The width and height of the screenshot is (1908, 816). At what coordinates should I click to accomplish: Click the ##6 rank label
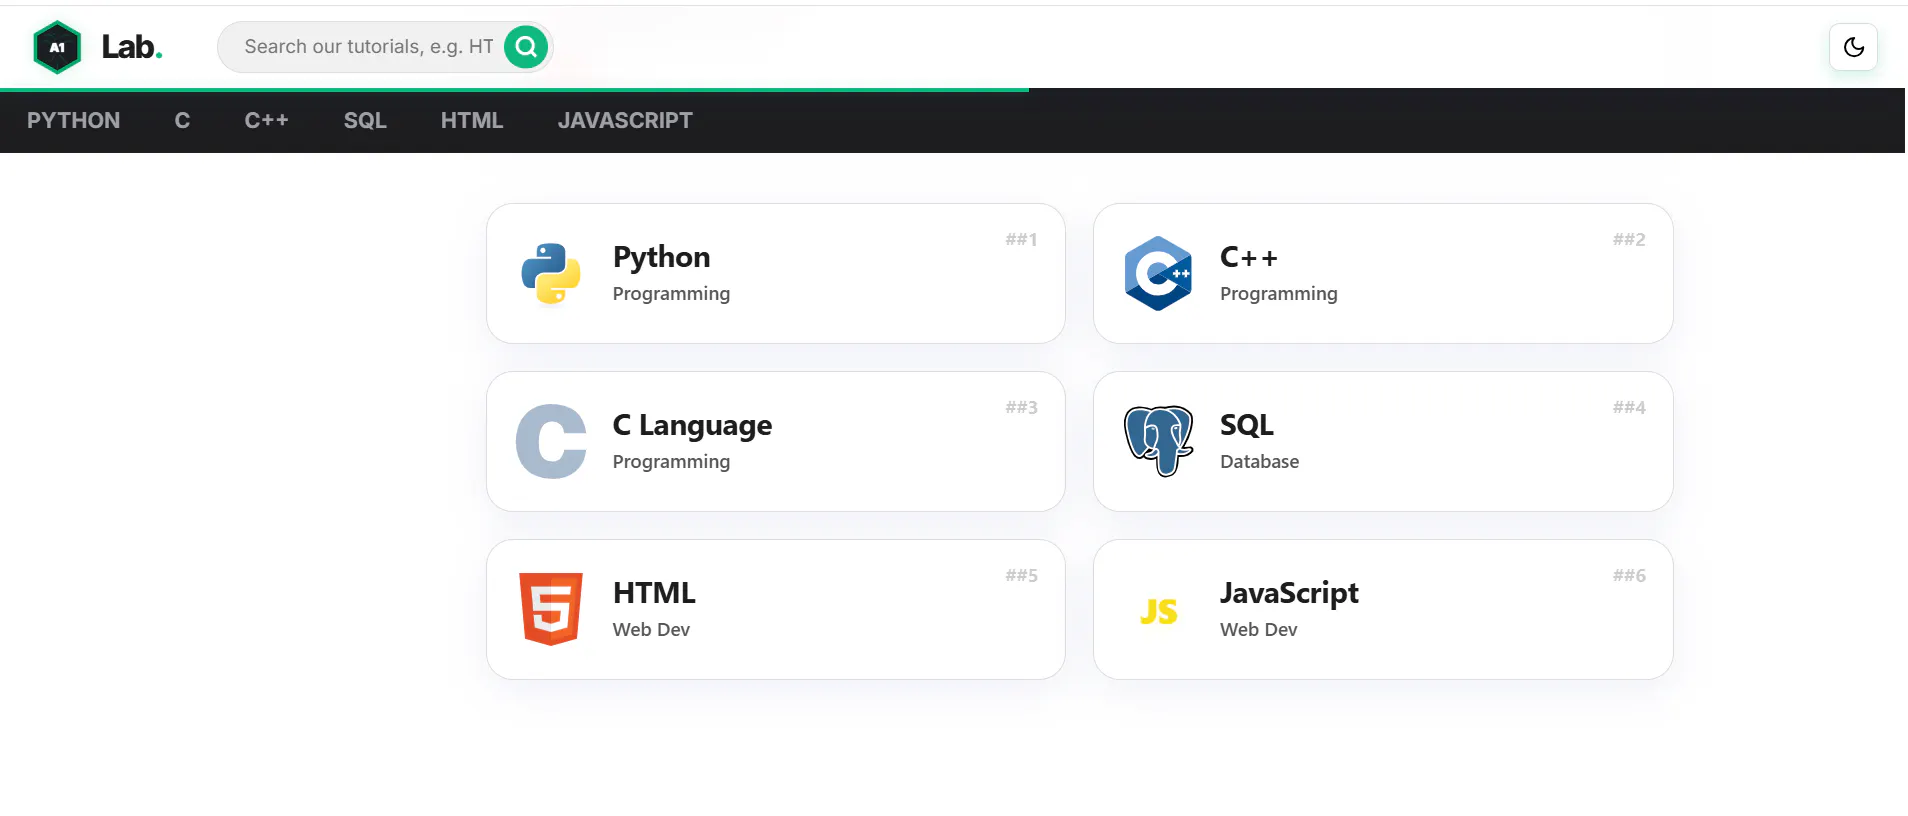tap(1629, 576)
